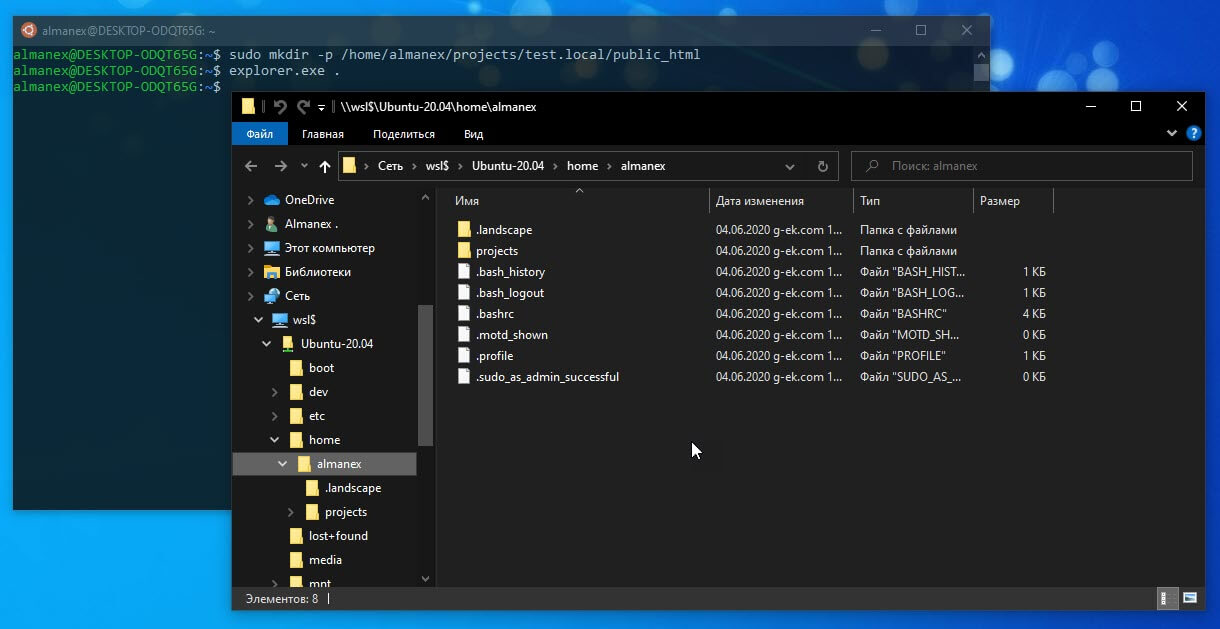Click the home breadcrumb in address bar
1220x629 pixels.
click(582, 166)
